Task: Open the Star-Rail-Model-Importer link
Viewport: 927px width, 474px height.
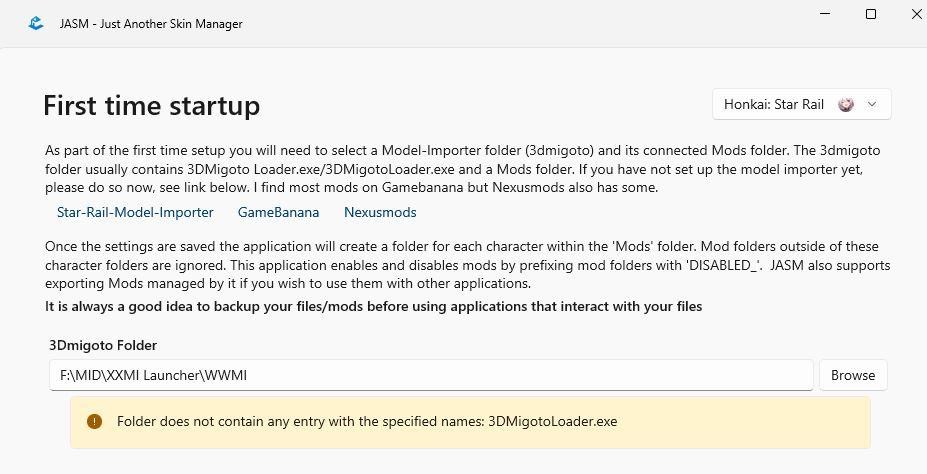Action: coord(135,212)
